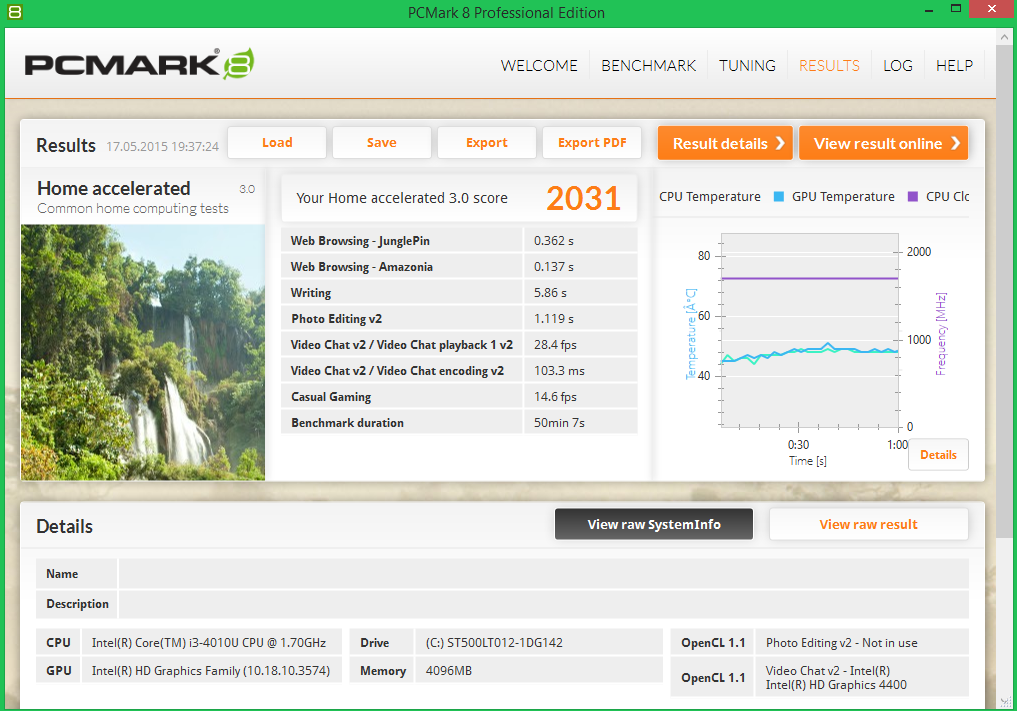This screenshot has height=711, width=1017.
Task: Maximize the PCMark 8 window
Action: (x=955, y=9)
